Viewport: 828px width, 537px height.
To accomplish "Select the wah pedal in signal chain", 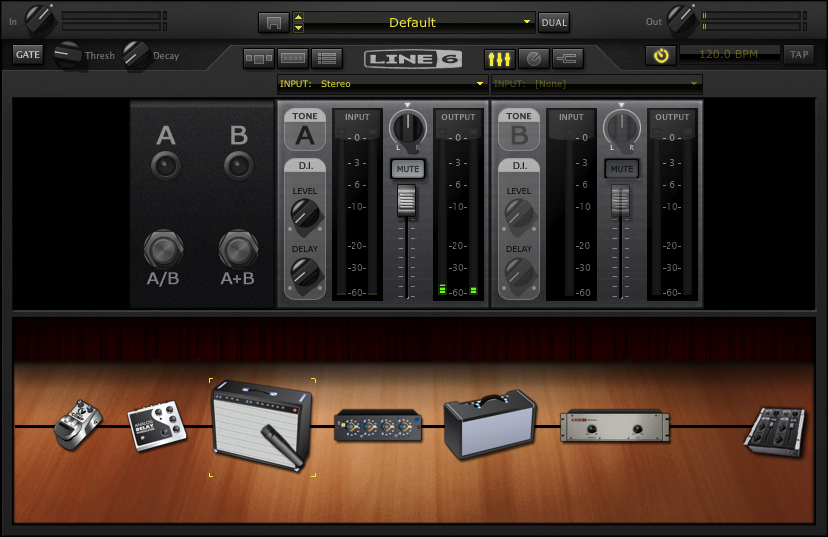I will point(79,425).
